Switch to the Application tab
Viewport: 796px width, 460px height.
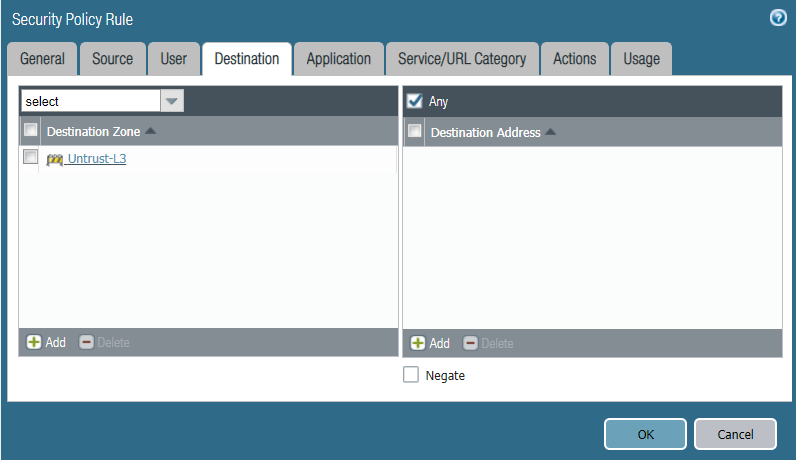click(339, 59)
